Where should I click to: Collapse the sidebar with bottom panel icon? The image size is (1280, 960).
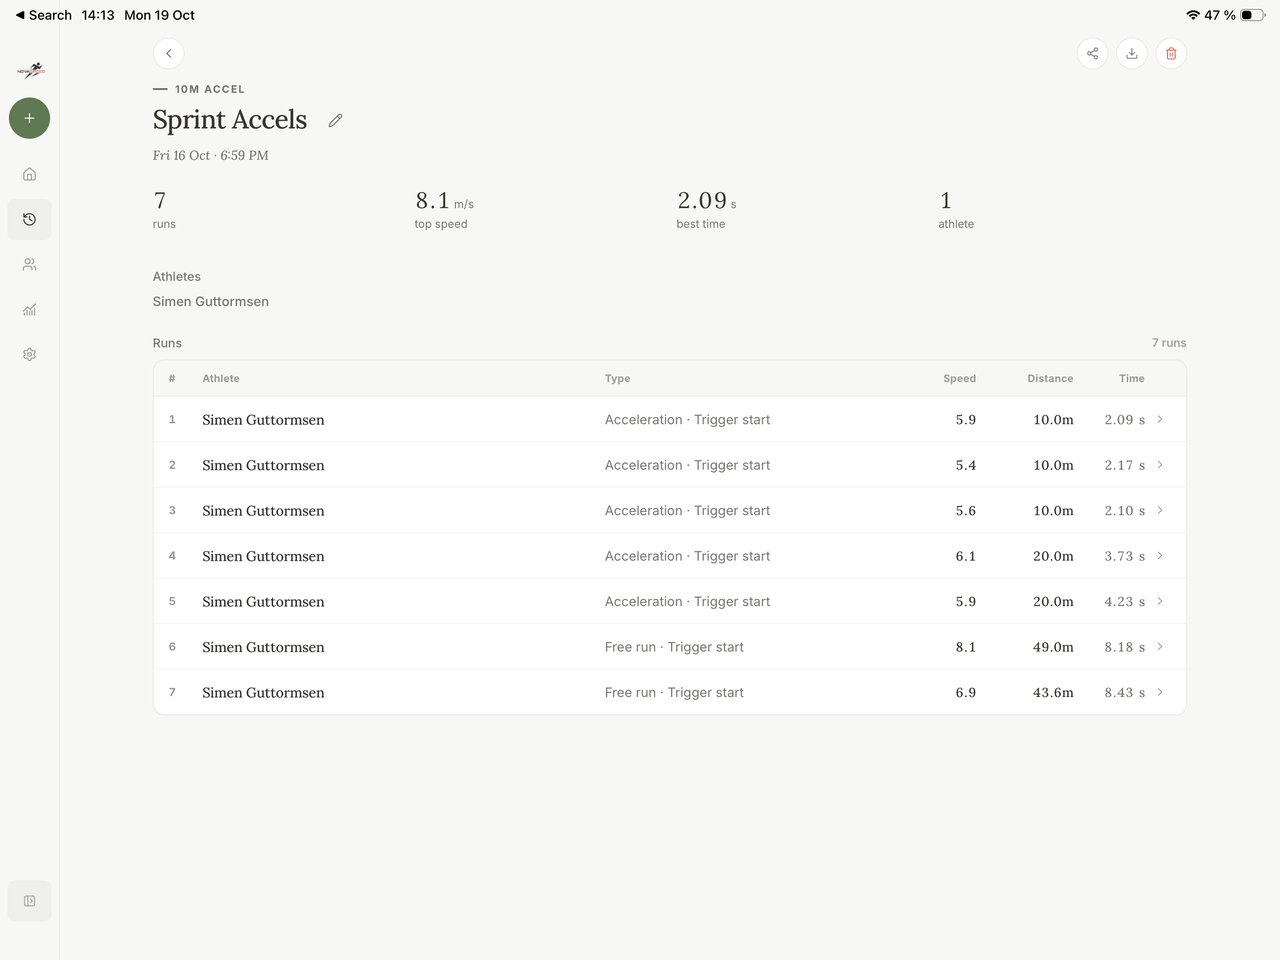point(29,901)
